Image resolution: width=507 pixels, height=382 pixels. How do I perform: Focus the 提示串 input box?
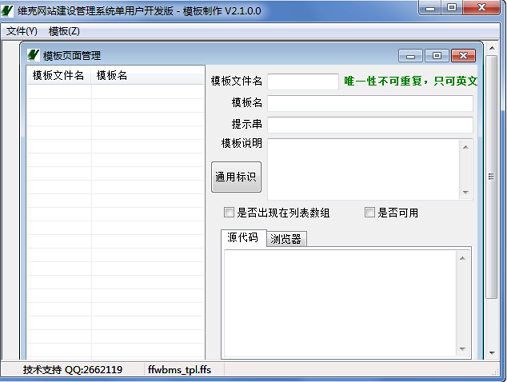[x=370, y=125]
